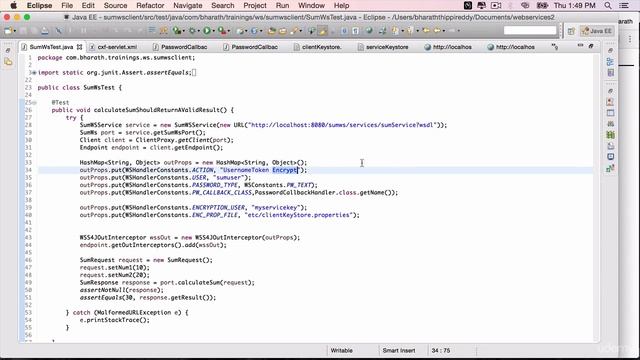Click the Run on Server icon

coord(177,31)
